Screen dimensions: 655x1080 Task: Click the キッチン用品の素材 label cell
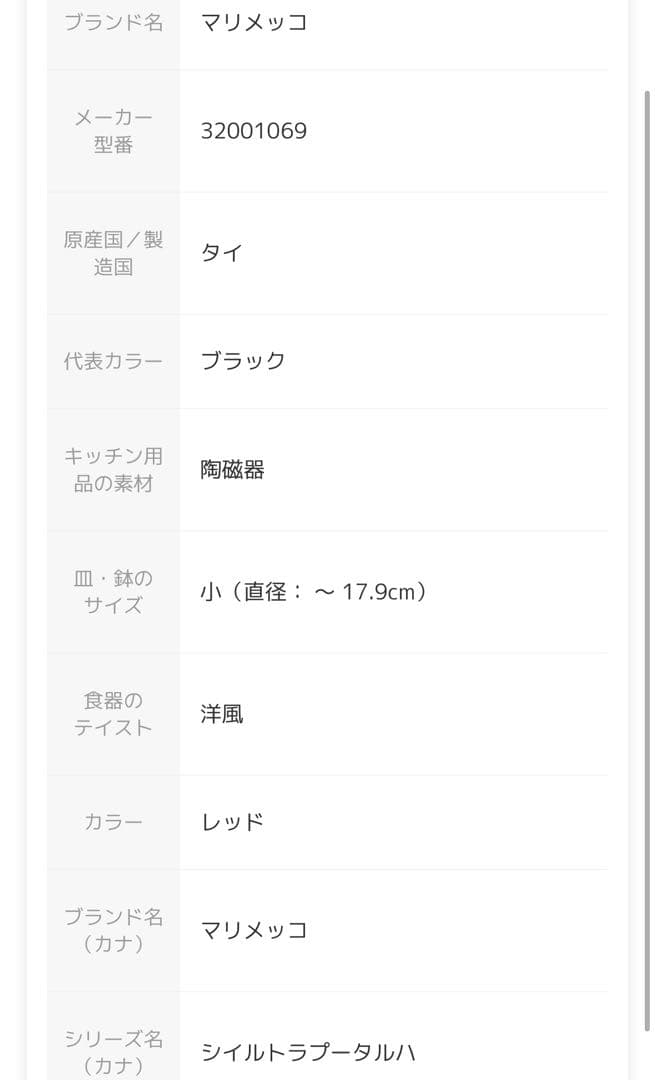(113, 470)
